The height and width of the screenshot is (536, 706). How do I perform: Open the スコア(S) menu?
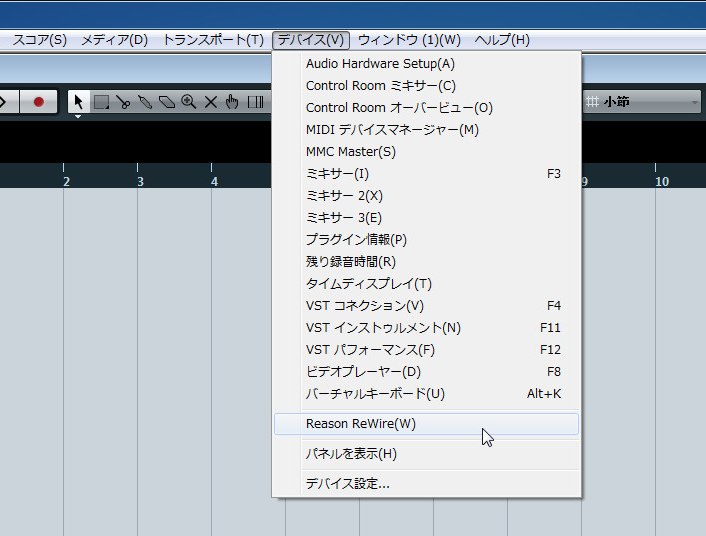[40, 40]
